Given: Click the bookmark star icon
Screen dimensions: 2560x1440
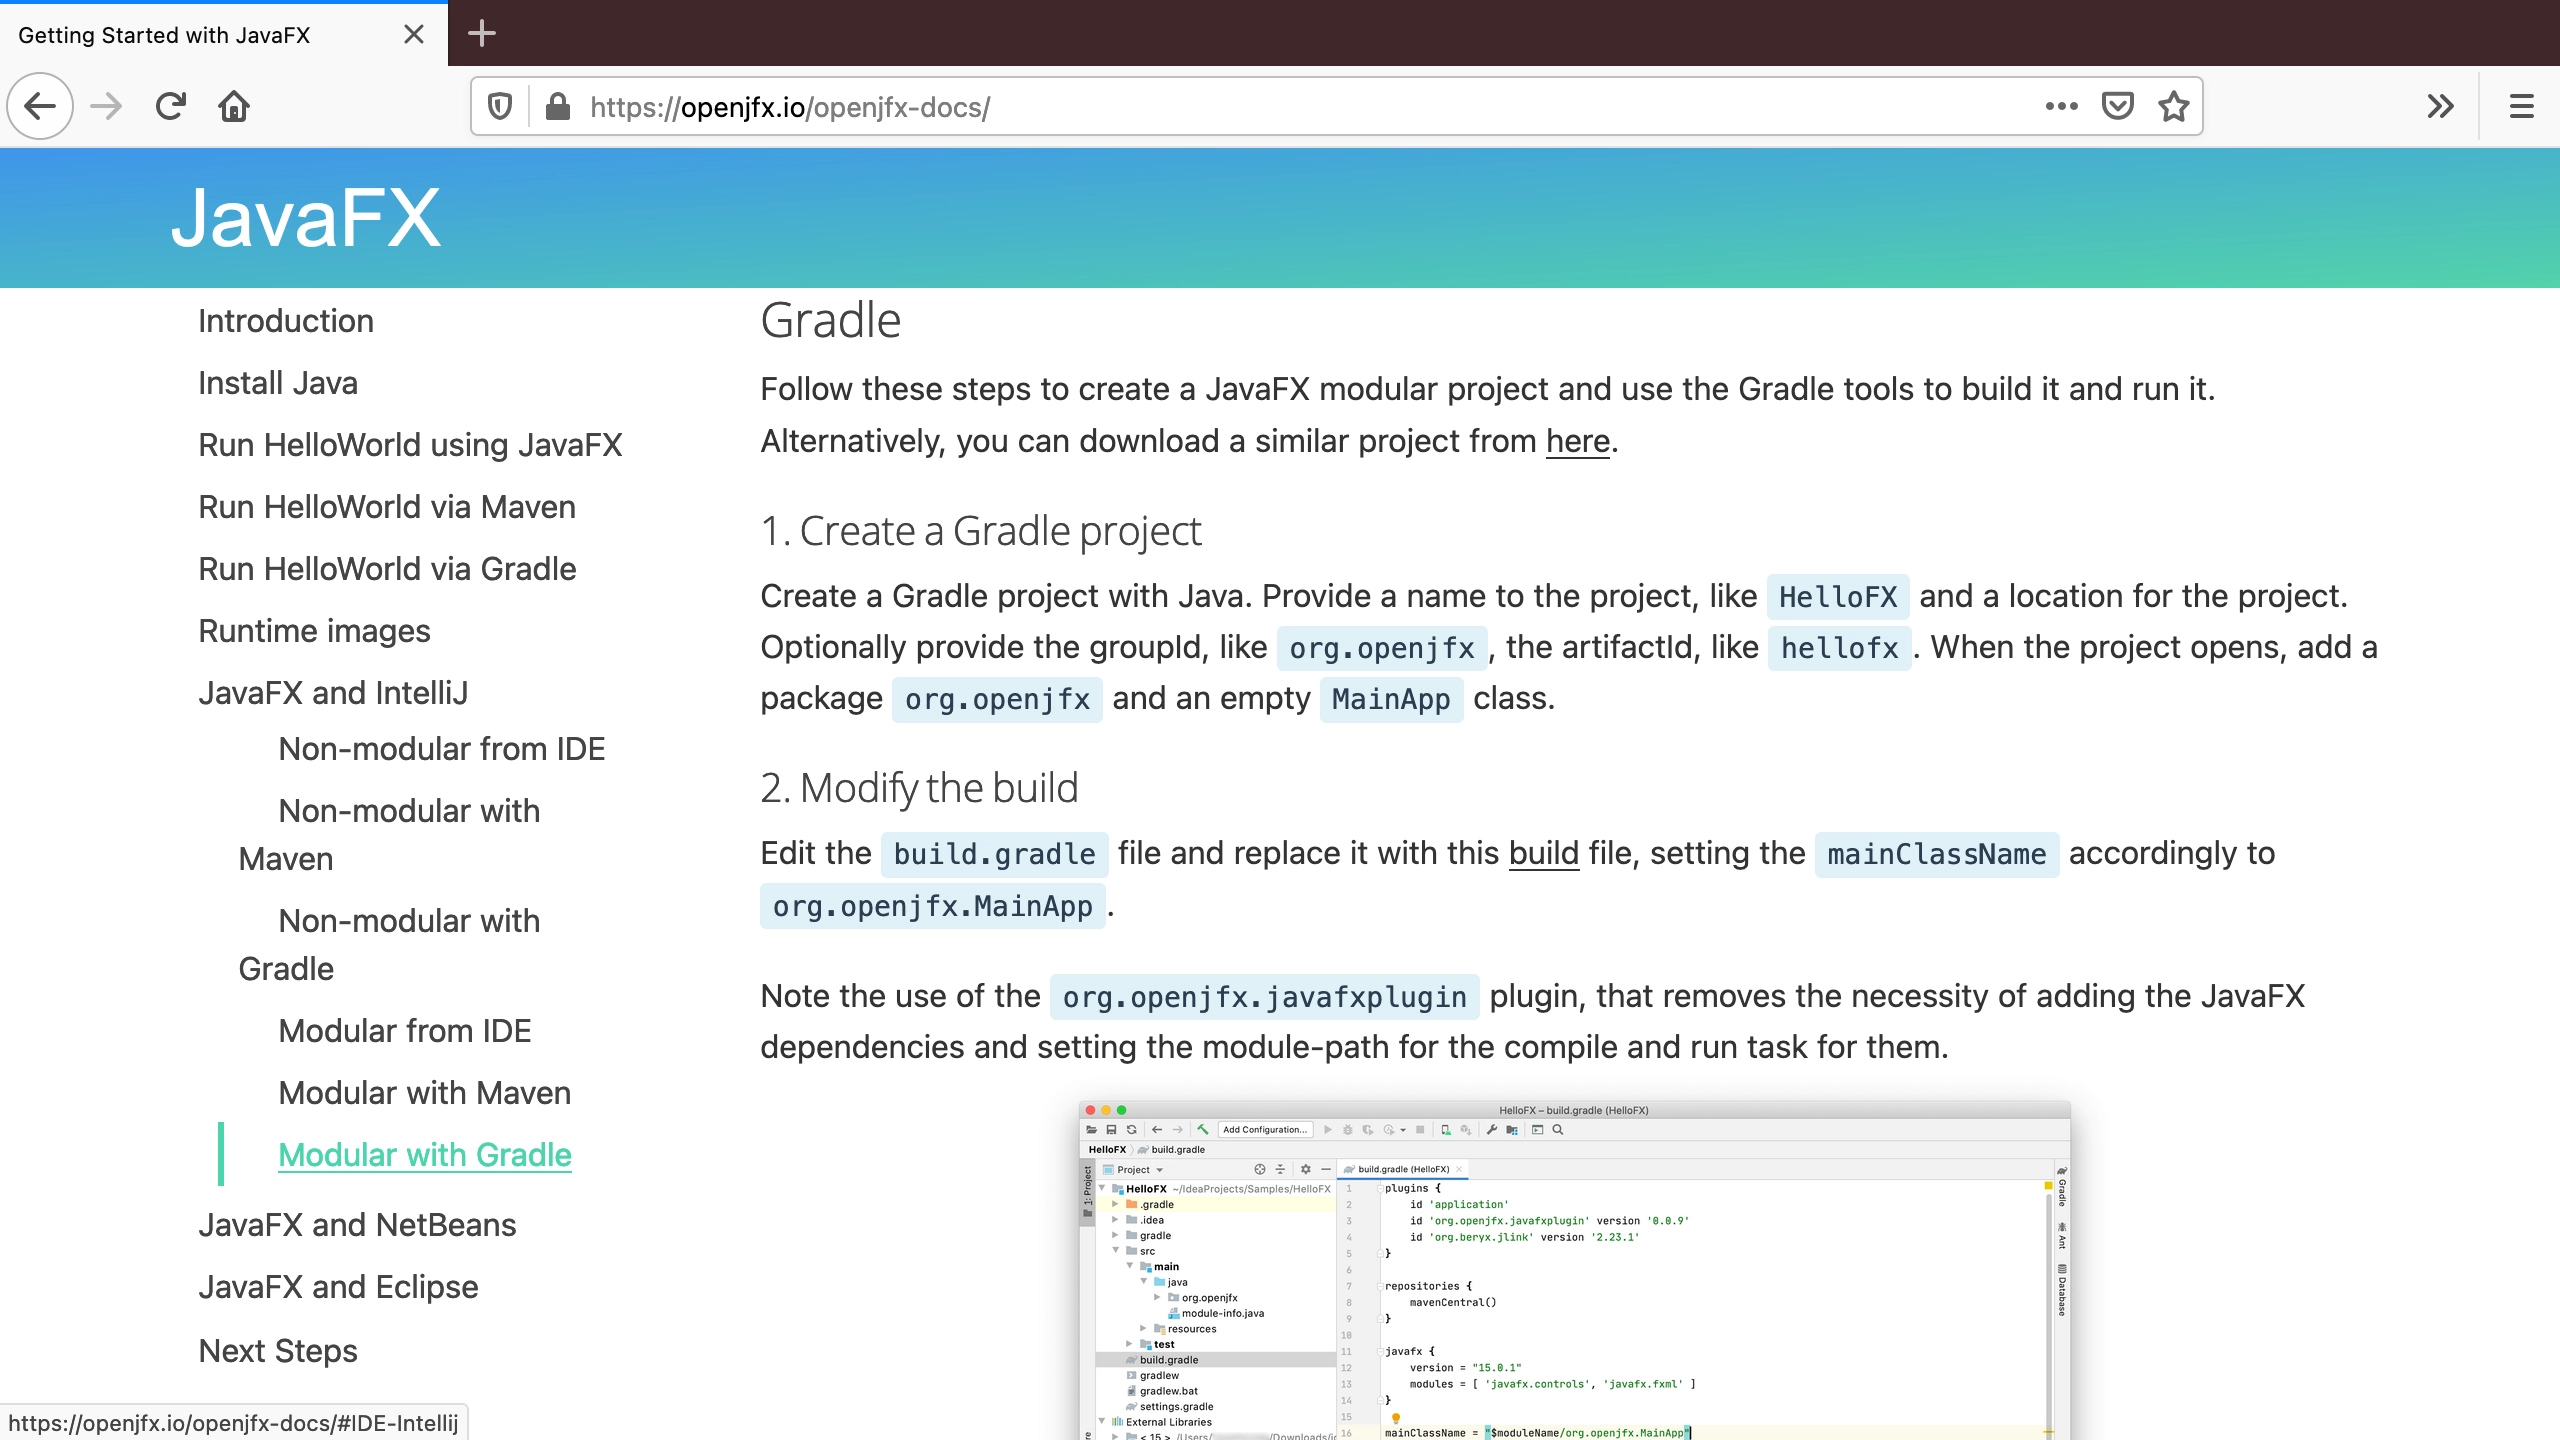Looking at the screenshot, I should click(2175, 107).
